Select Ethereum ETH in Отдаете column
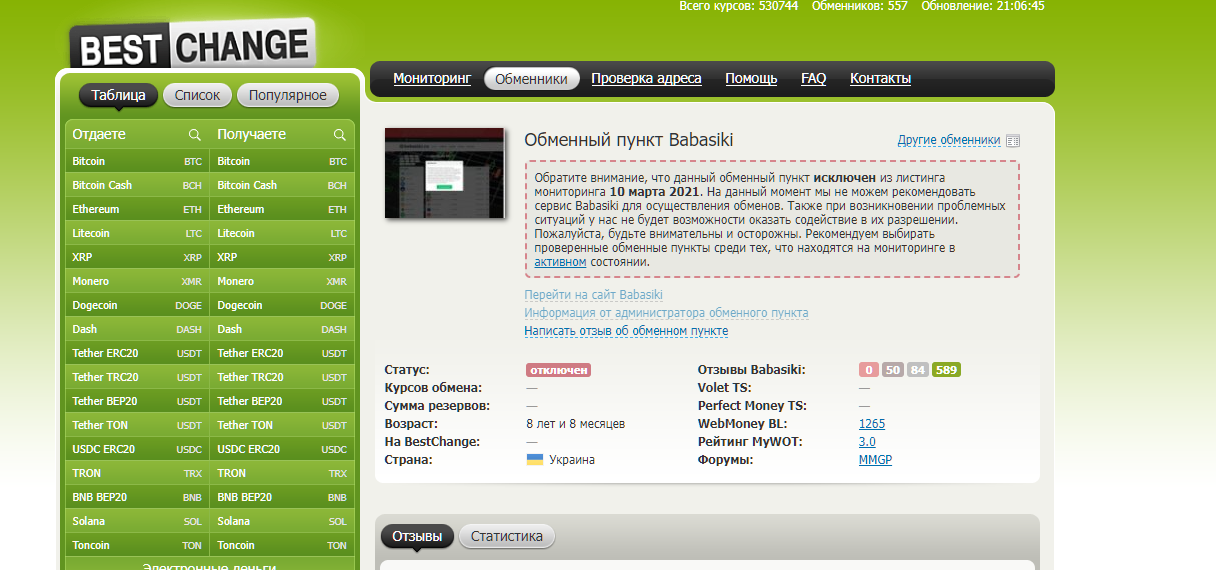Image resolution: width=1216 pixels, height=570 pixels. click(137, 209)
